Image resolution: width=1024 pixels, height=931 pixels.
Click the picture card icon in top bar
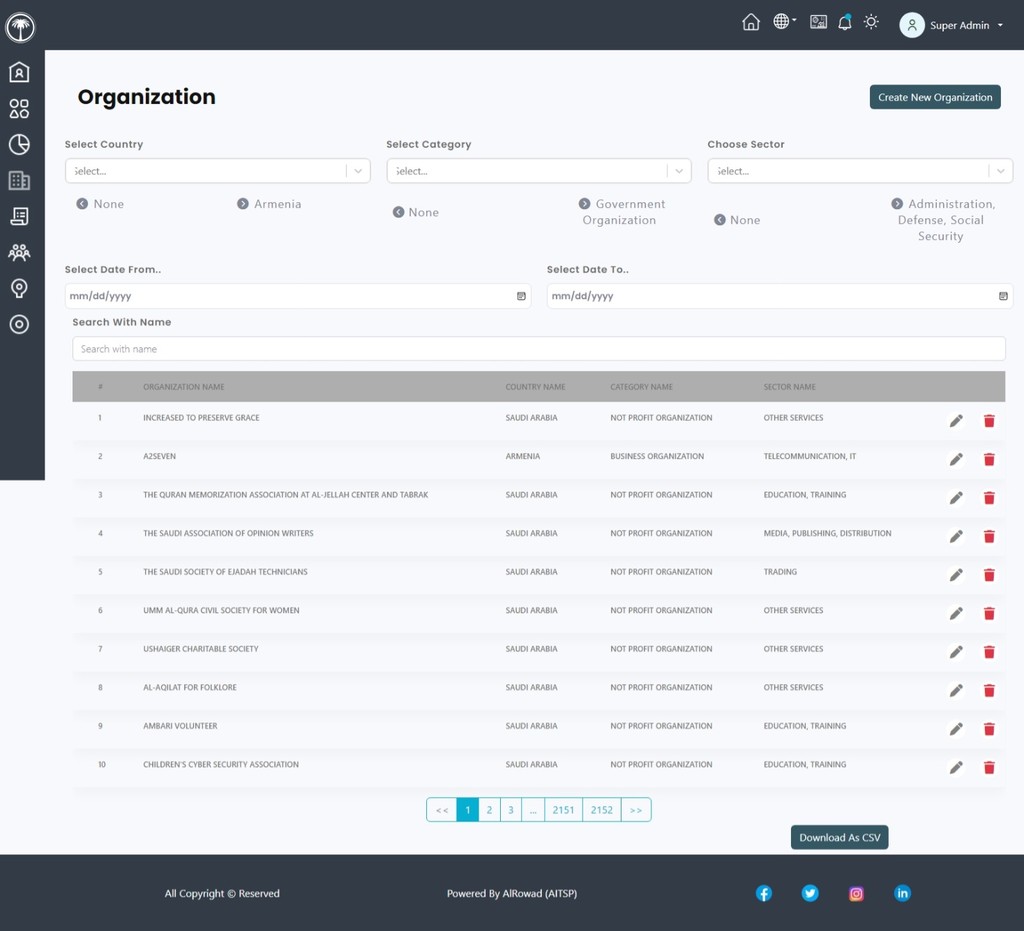coord(818,22)
